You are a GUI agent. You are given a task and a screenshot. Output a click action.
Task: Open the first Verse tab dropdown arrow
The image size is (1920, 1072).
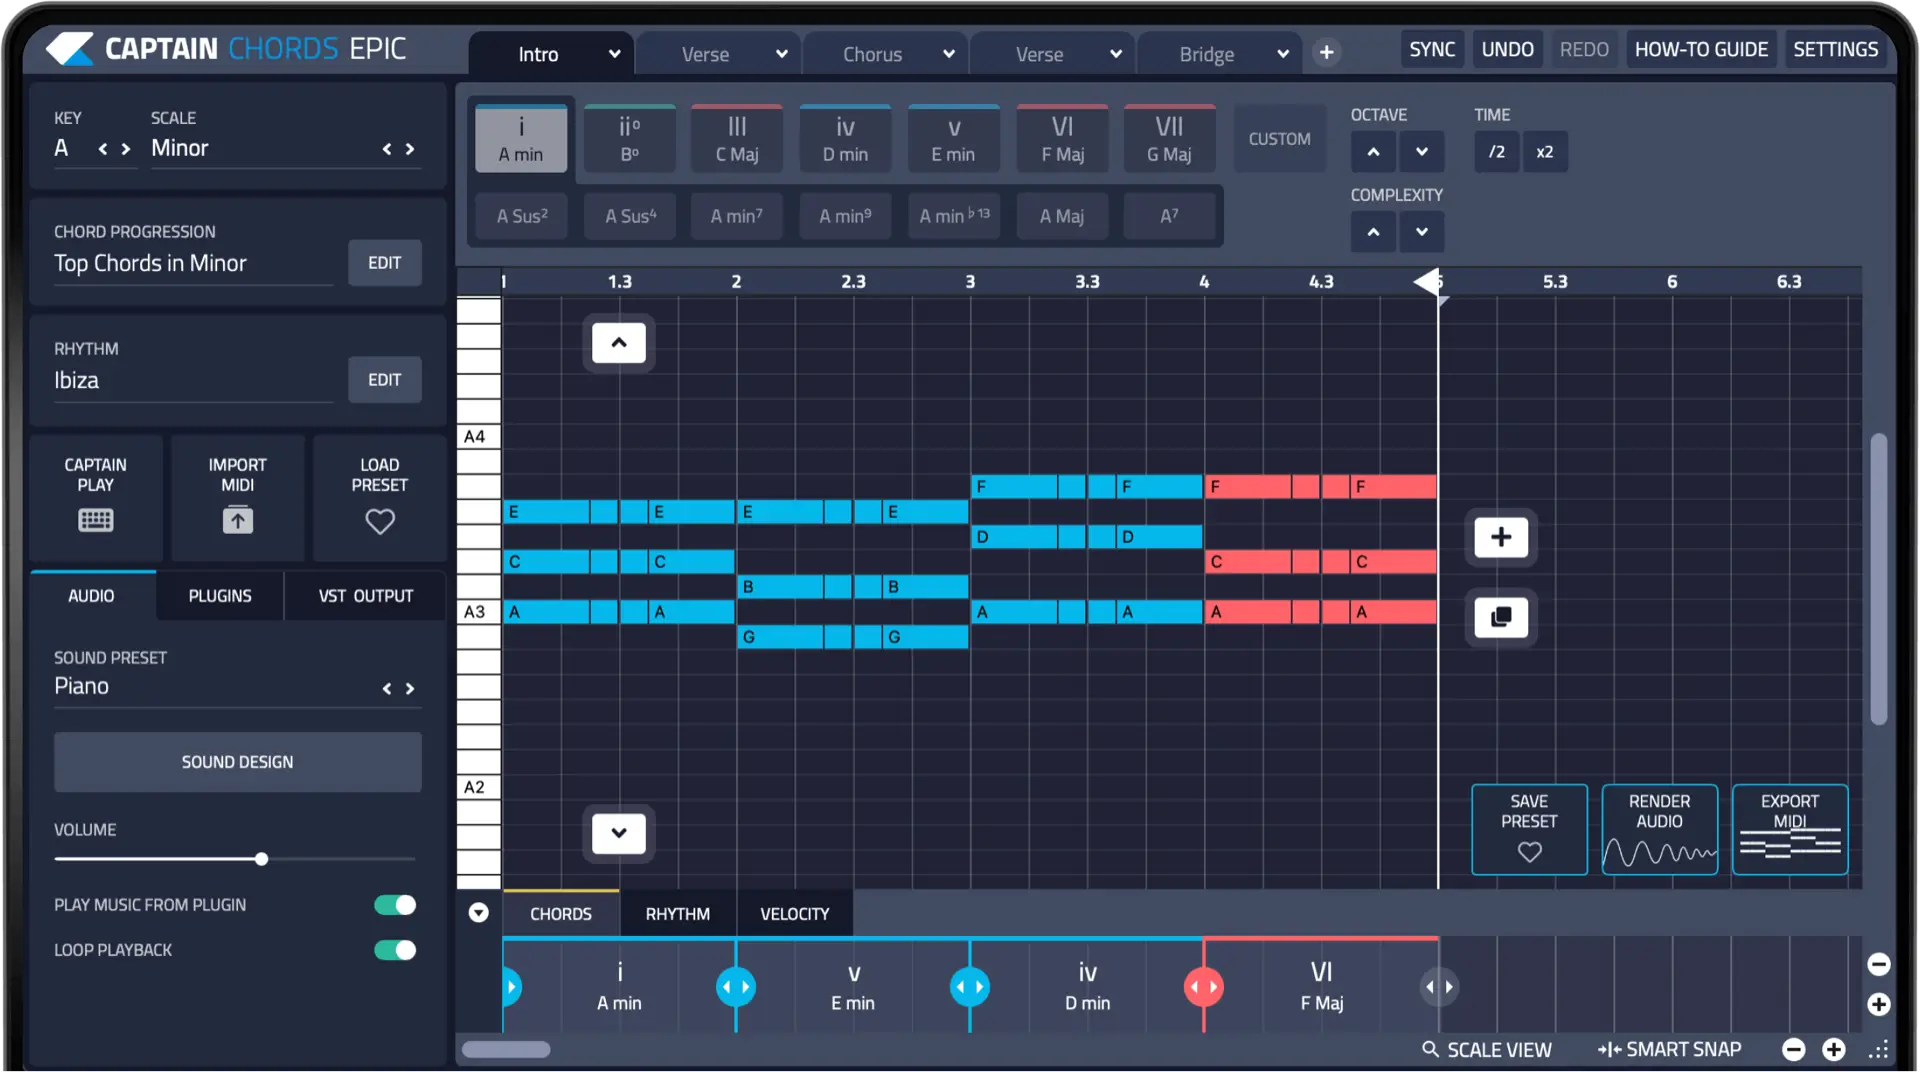point(782,54)
